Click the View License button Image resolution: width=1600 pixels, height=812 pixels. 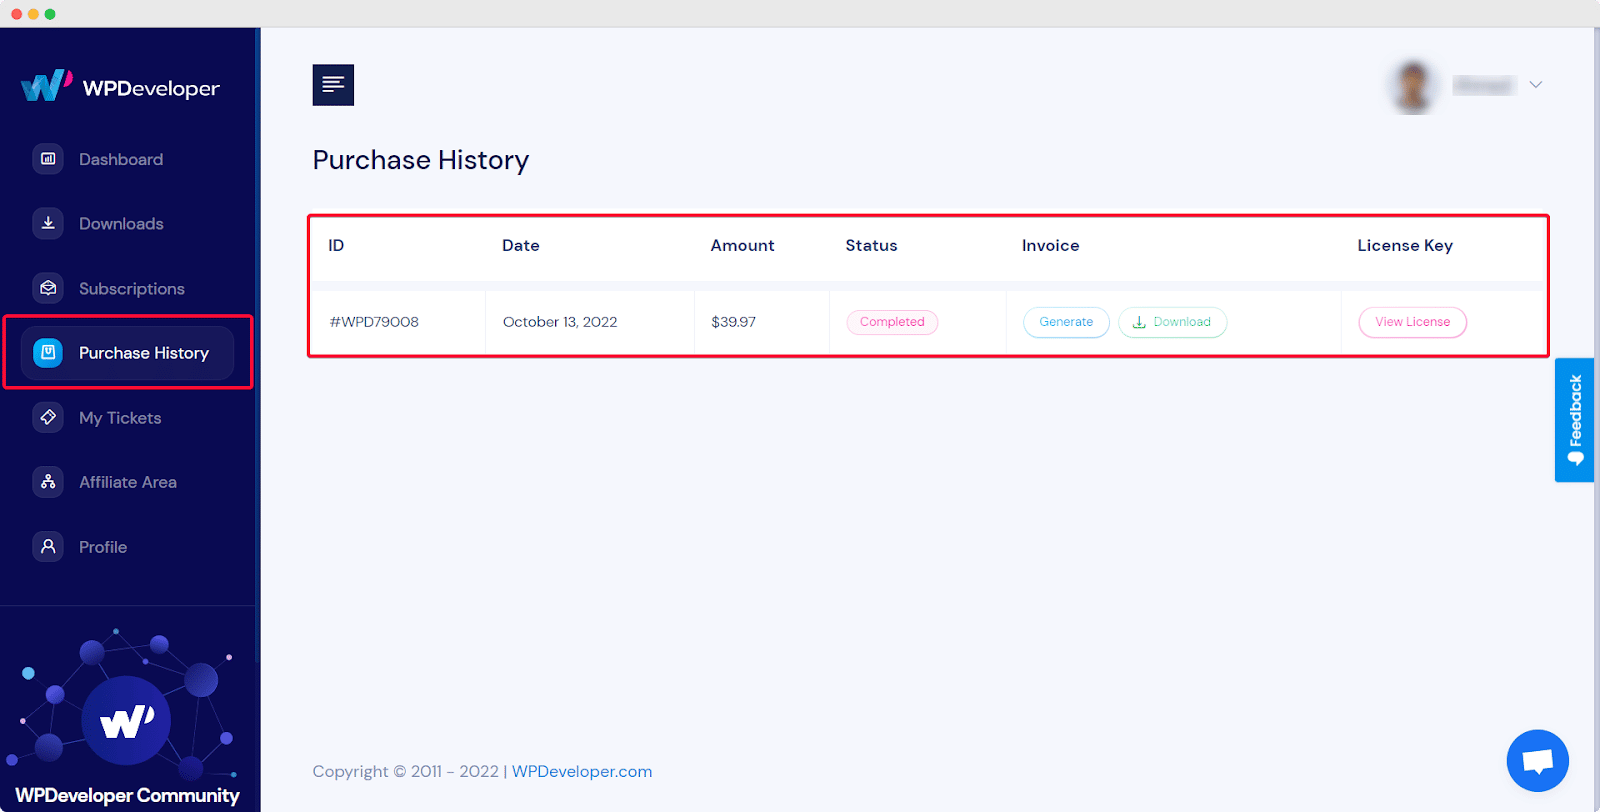pyautogui.click(x=1412, y=322)
